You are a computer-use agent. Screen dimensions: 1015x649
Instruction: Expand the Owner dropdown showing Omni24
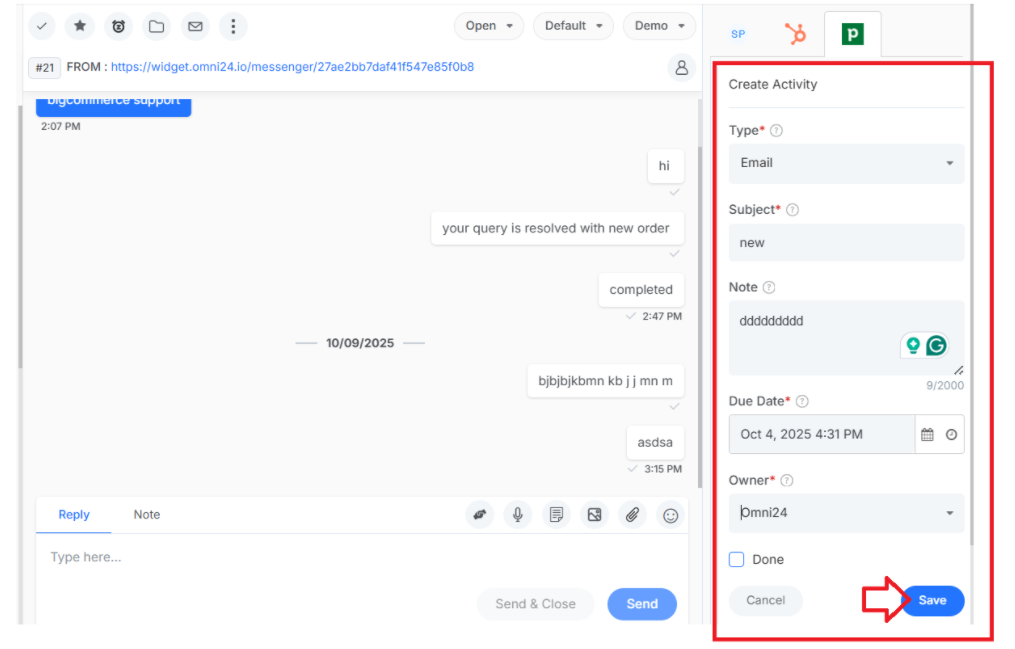click(846, 512)
